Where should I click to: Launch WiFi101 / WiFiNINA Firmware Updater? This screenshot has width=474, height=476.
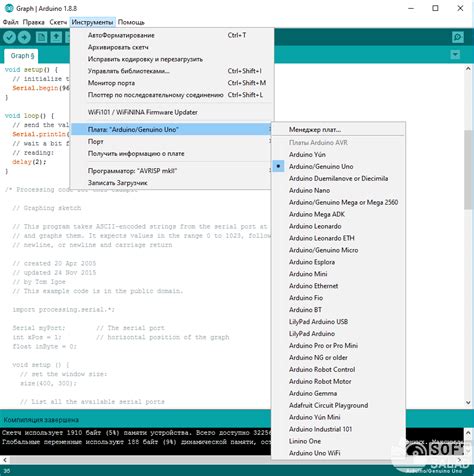[172, 112]
